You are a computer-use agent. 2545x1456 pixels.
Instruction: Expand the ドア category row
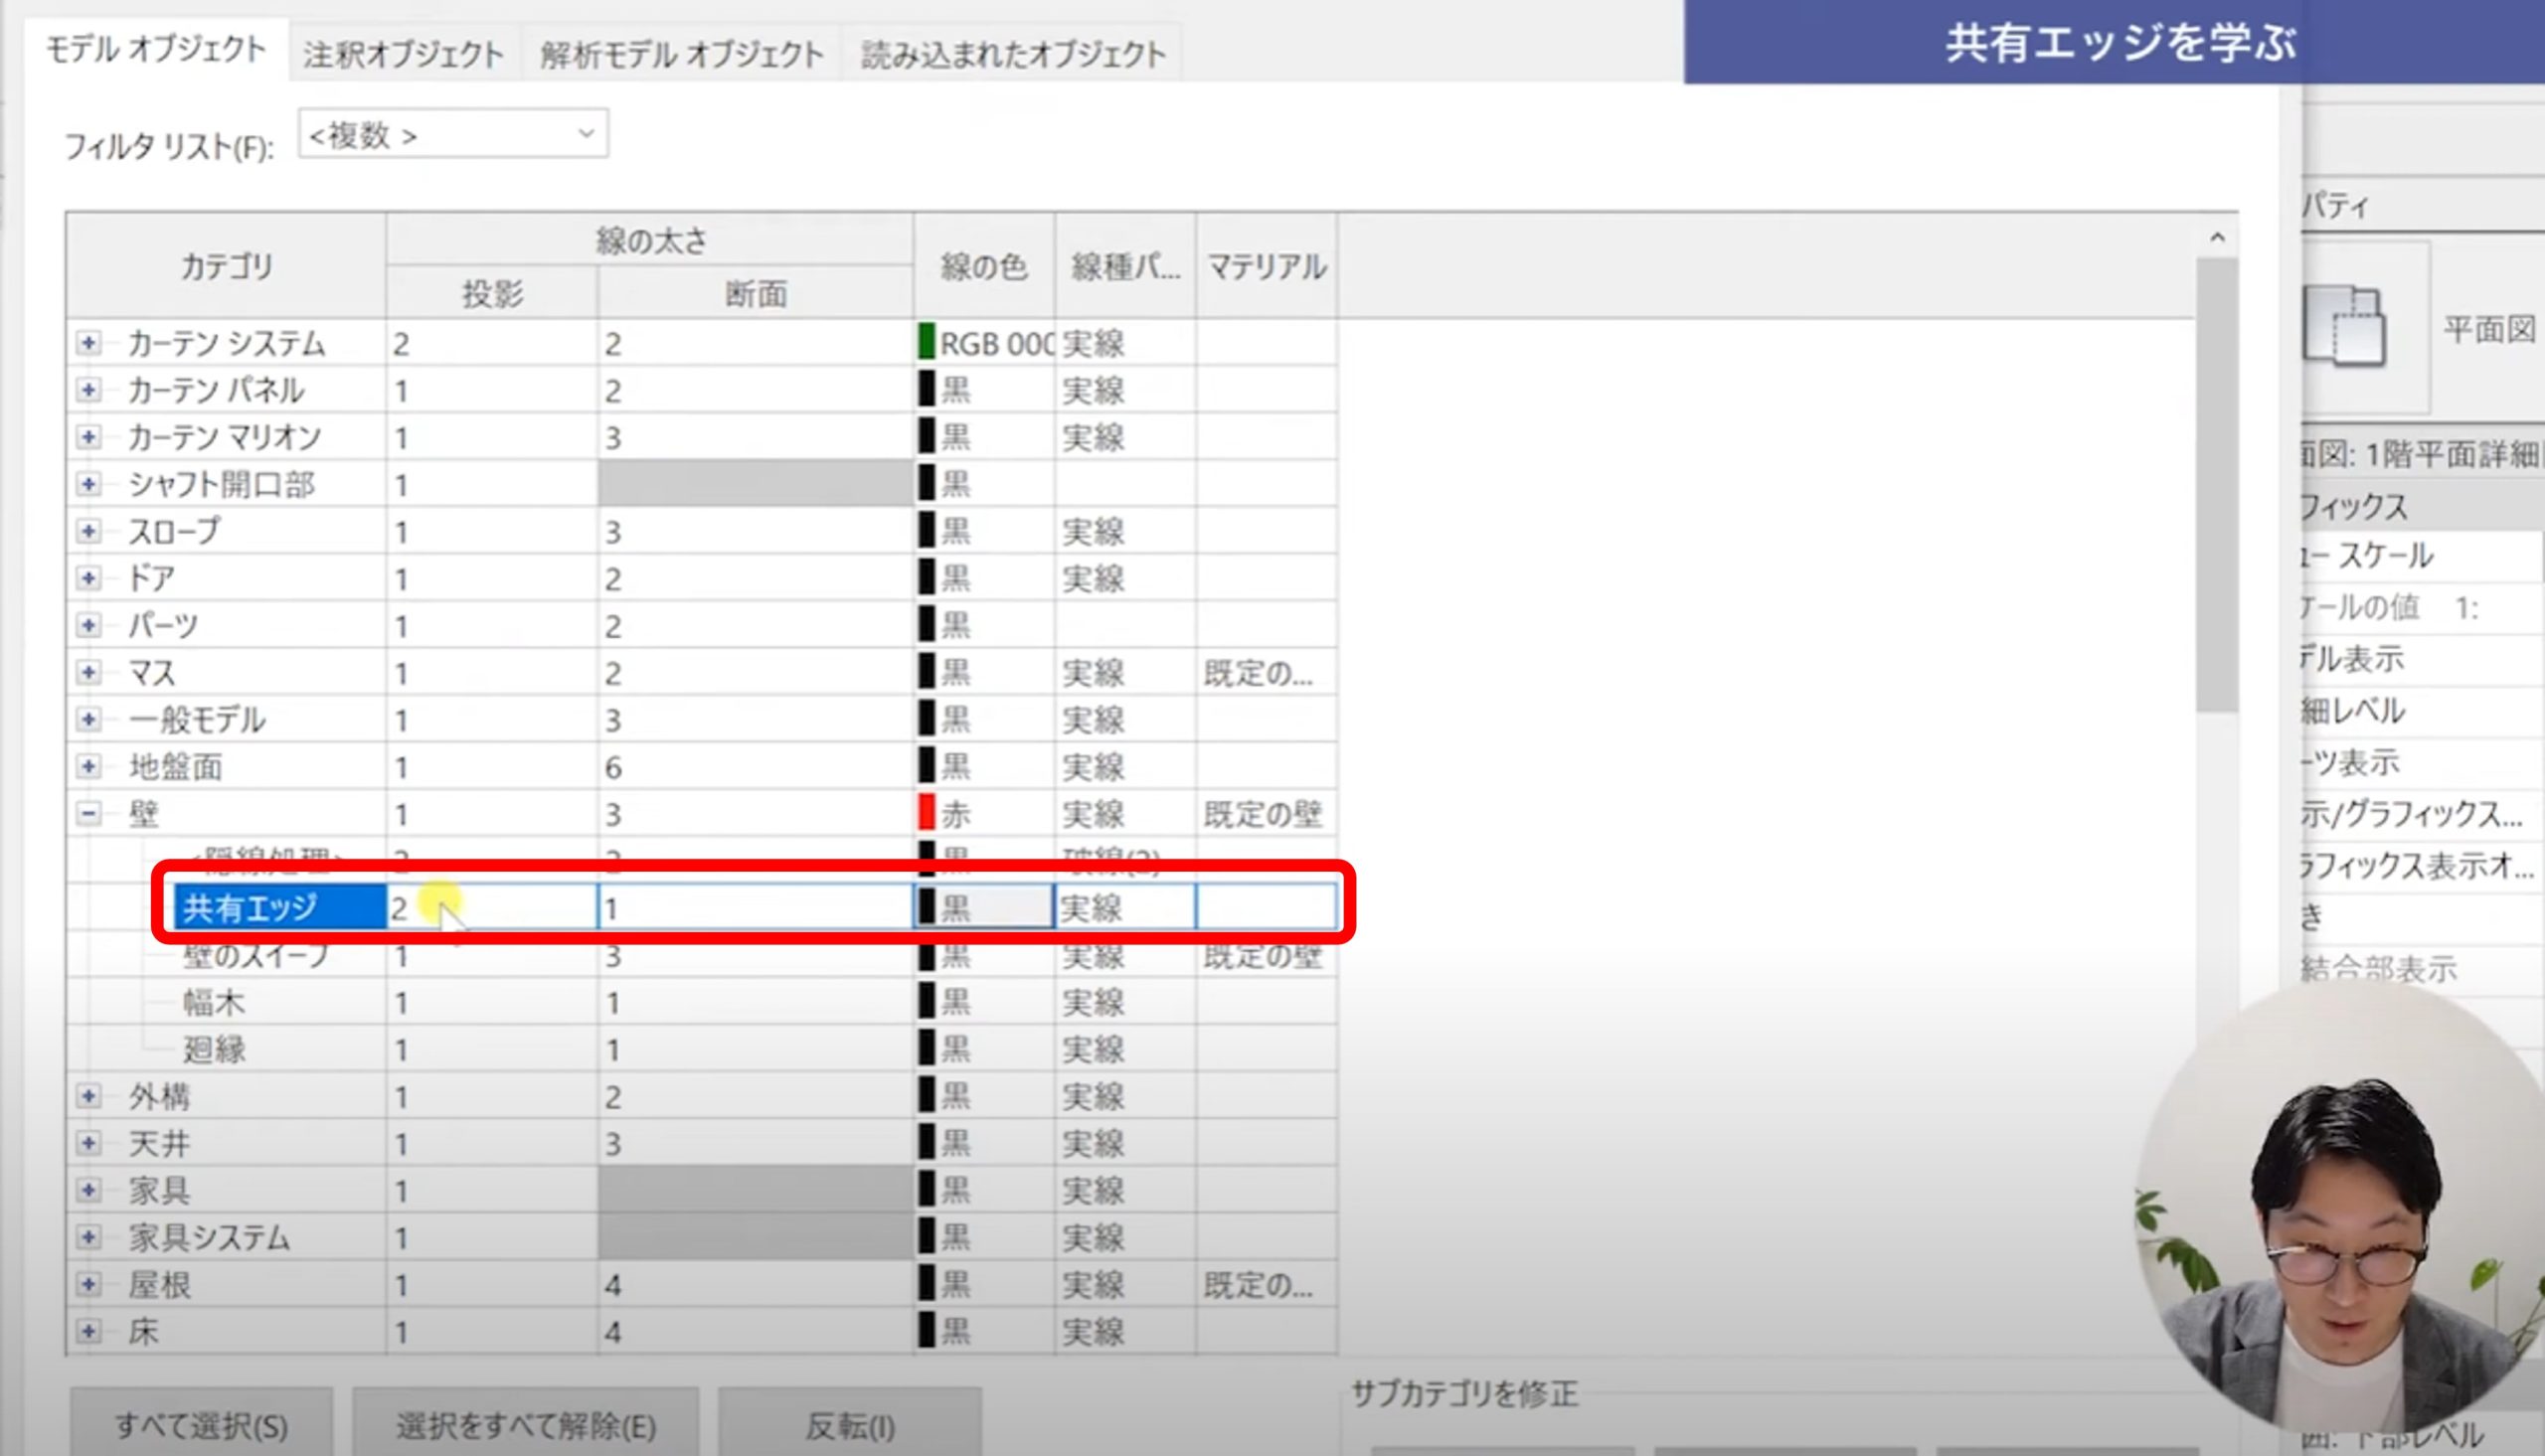[88, 578]
